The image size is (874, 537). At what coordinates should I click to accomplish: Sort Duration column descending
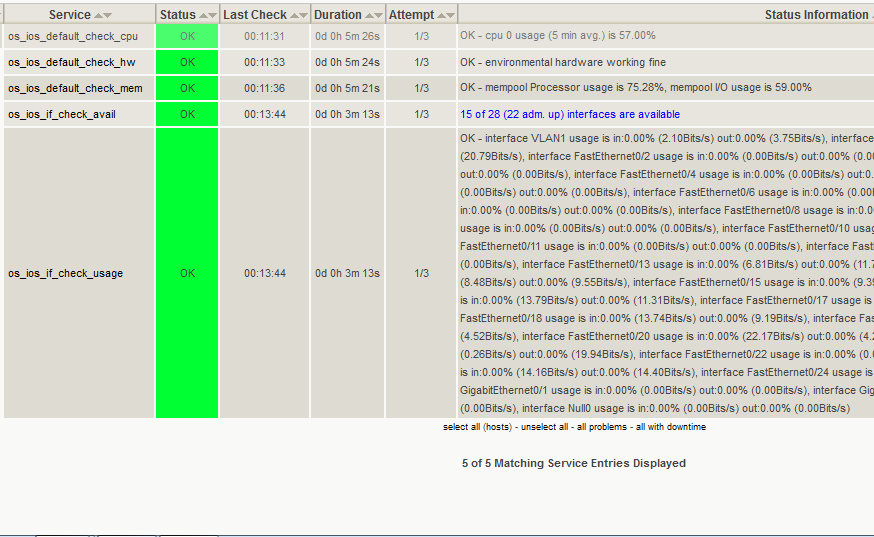point(378,16)
